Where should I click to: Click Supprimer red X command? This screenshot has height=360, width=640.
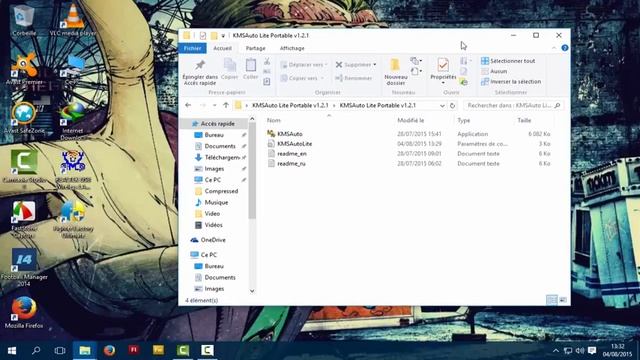[353, 64]
